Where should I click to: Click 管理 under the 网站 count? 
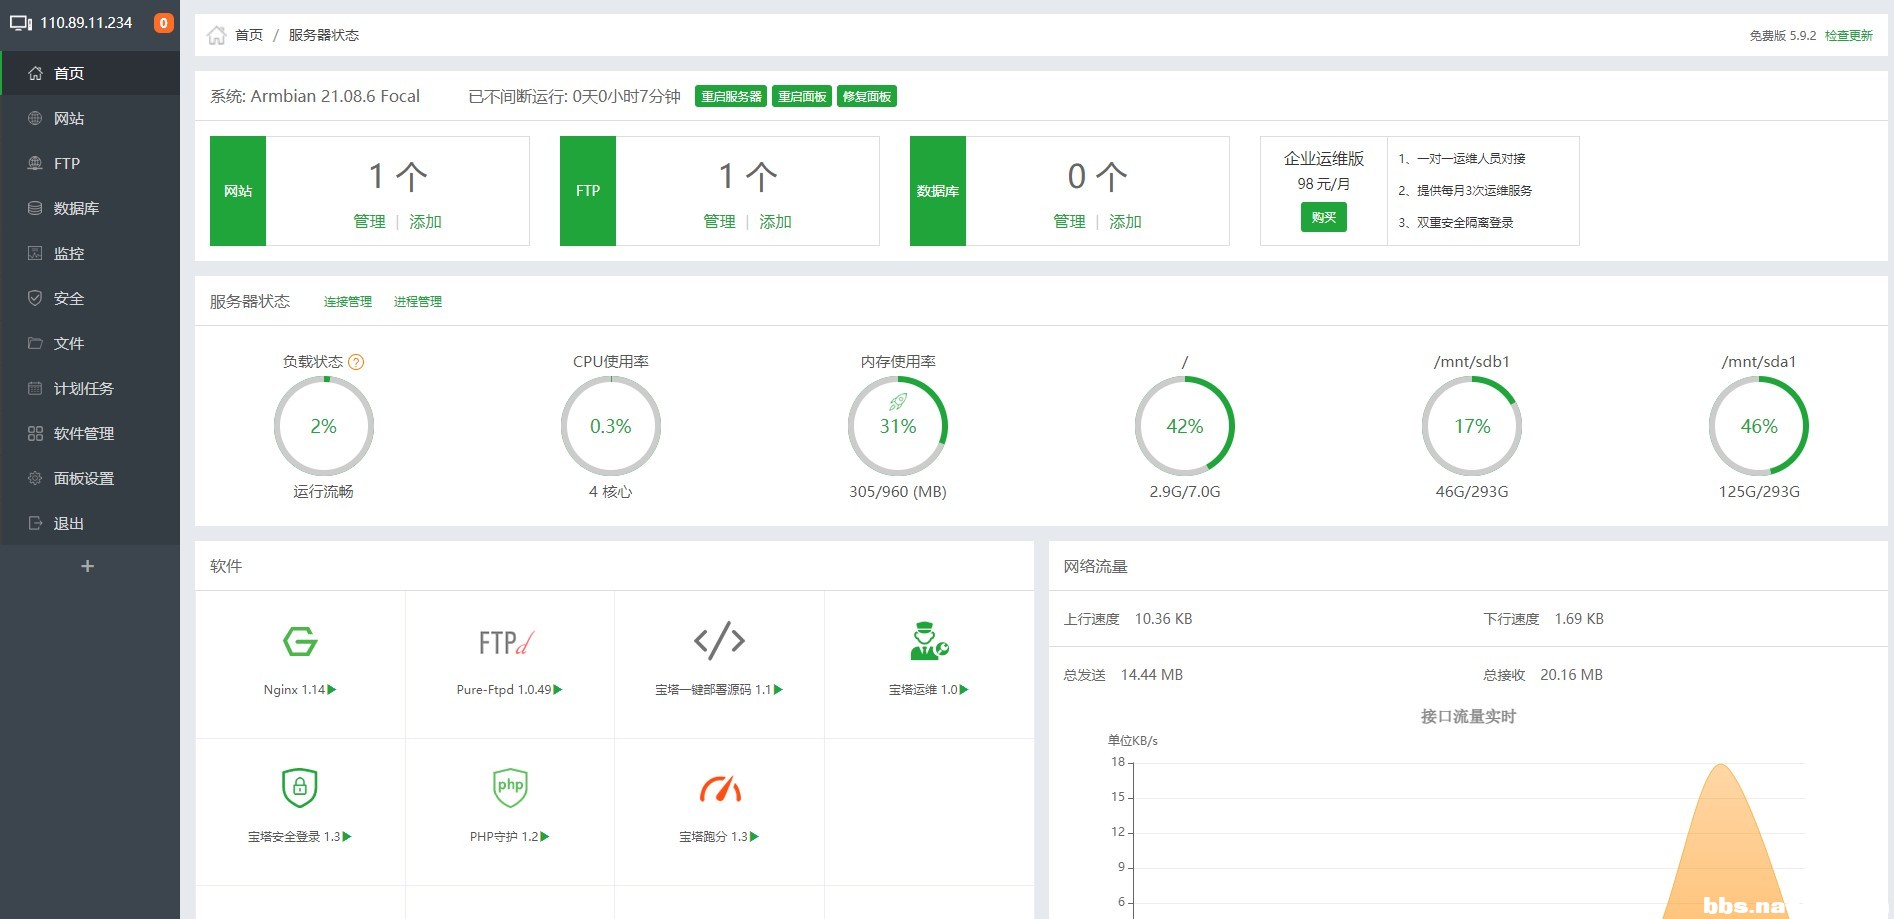(x=370, y=221)
